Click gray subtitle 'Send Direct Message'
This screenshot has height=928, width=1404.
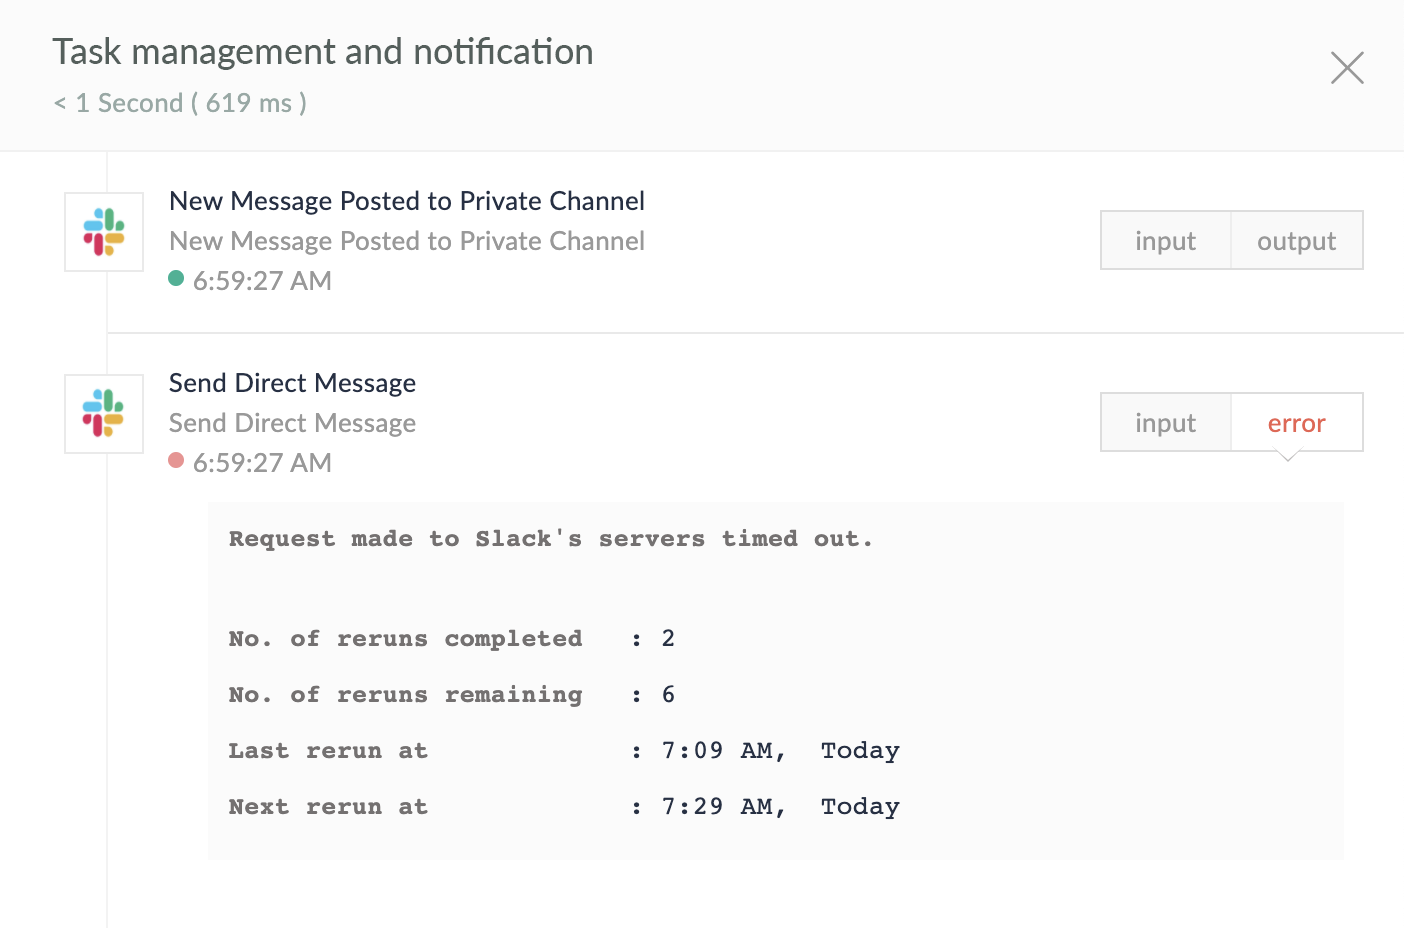click(292, 423)
